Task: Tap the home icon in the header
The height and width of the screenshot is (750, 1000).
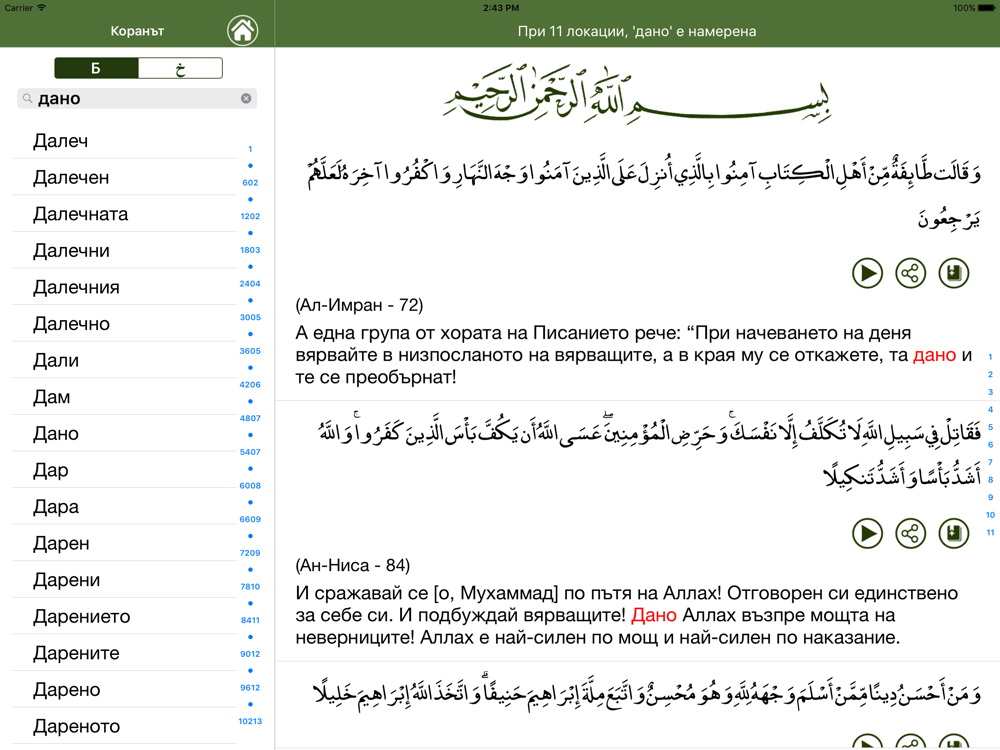Action: 242,30
